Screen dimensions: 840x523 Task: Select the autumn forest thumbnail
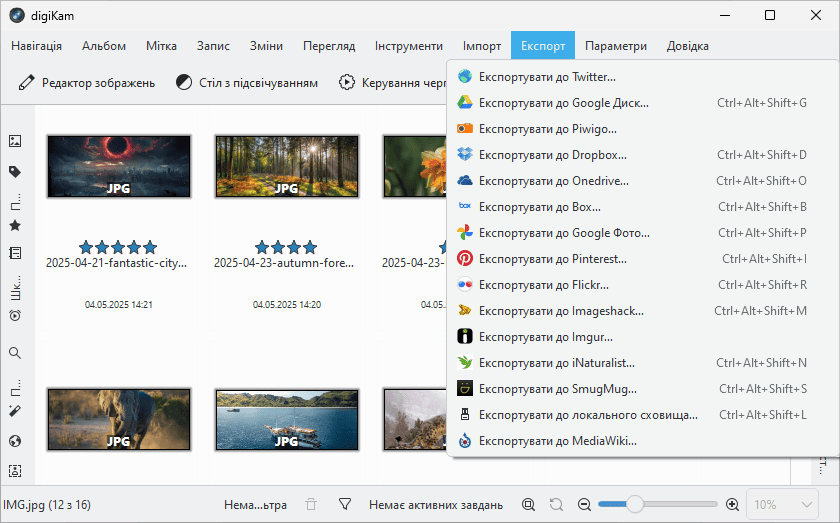[286, 166]
